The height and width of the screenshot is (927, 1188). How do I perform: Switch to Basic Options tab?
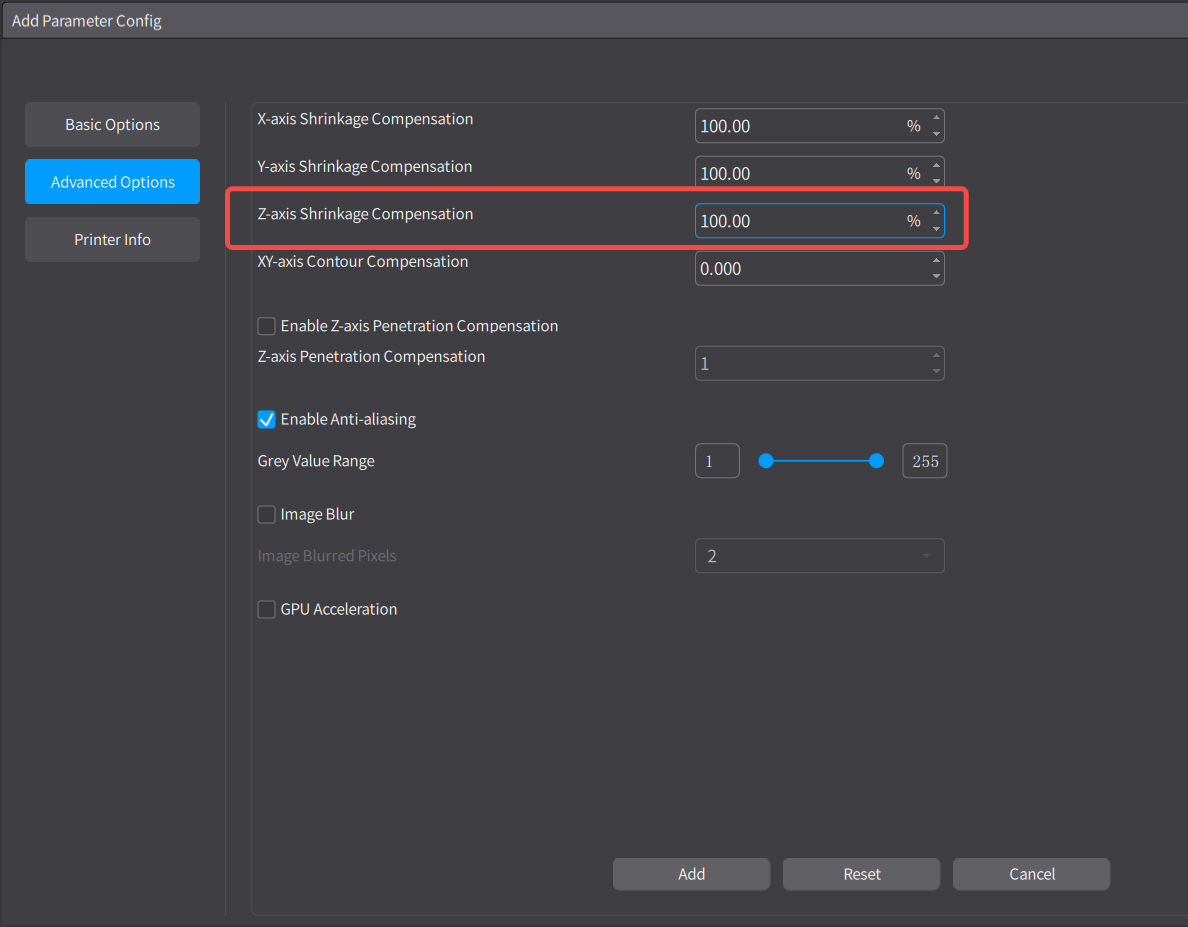pyautogui.click(x=112, y=125)
